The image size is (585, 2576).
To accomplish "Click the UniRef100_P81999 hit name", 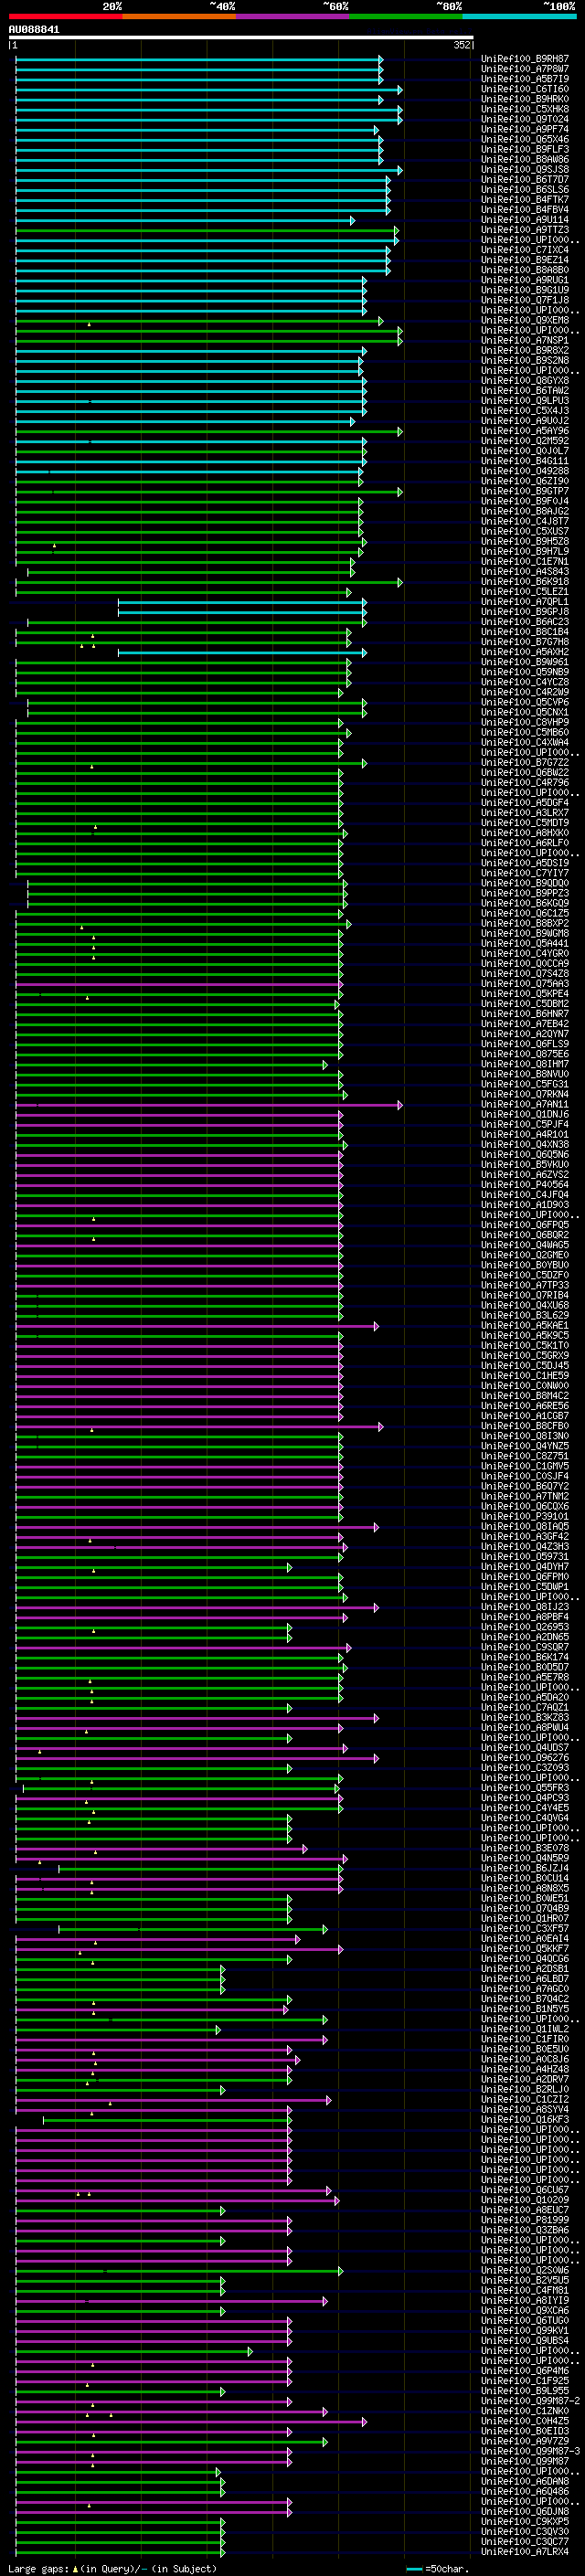I will pos(525,2220).
